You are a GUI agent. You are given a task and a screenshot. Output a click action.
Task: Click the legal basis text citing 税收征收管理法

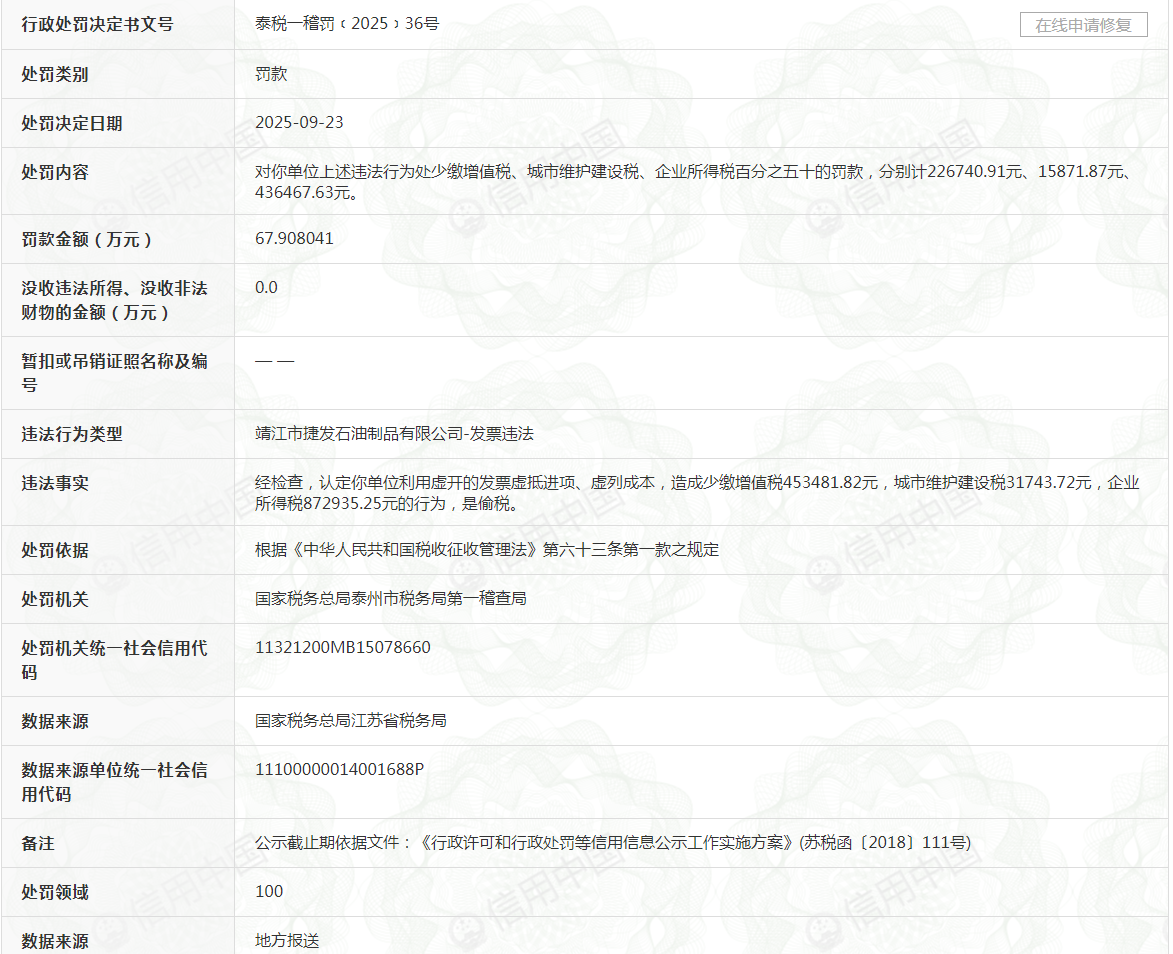tap(487, 549)
